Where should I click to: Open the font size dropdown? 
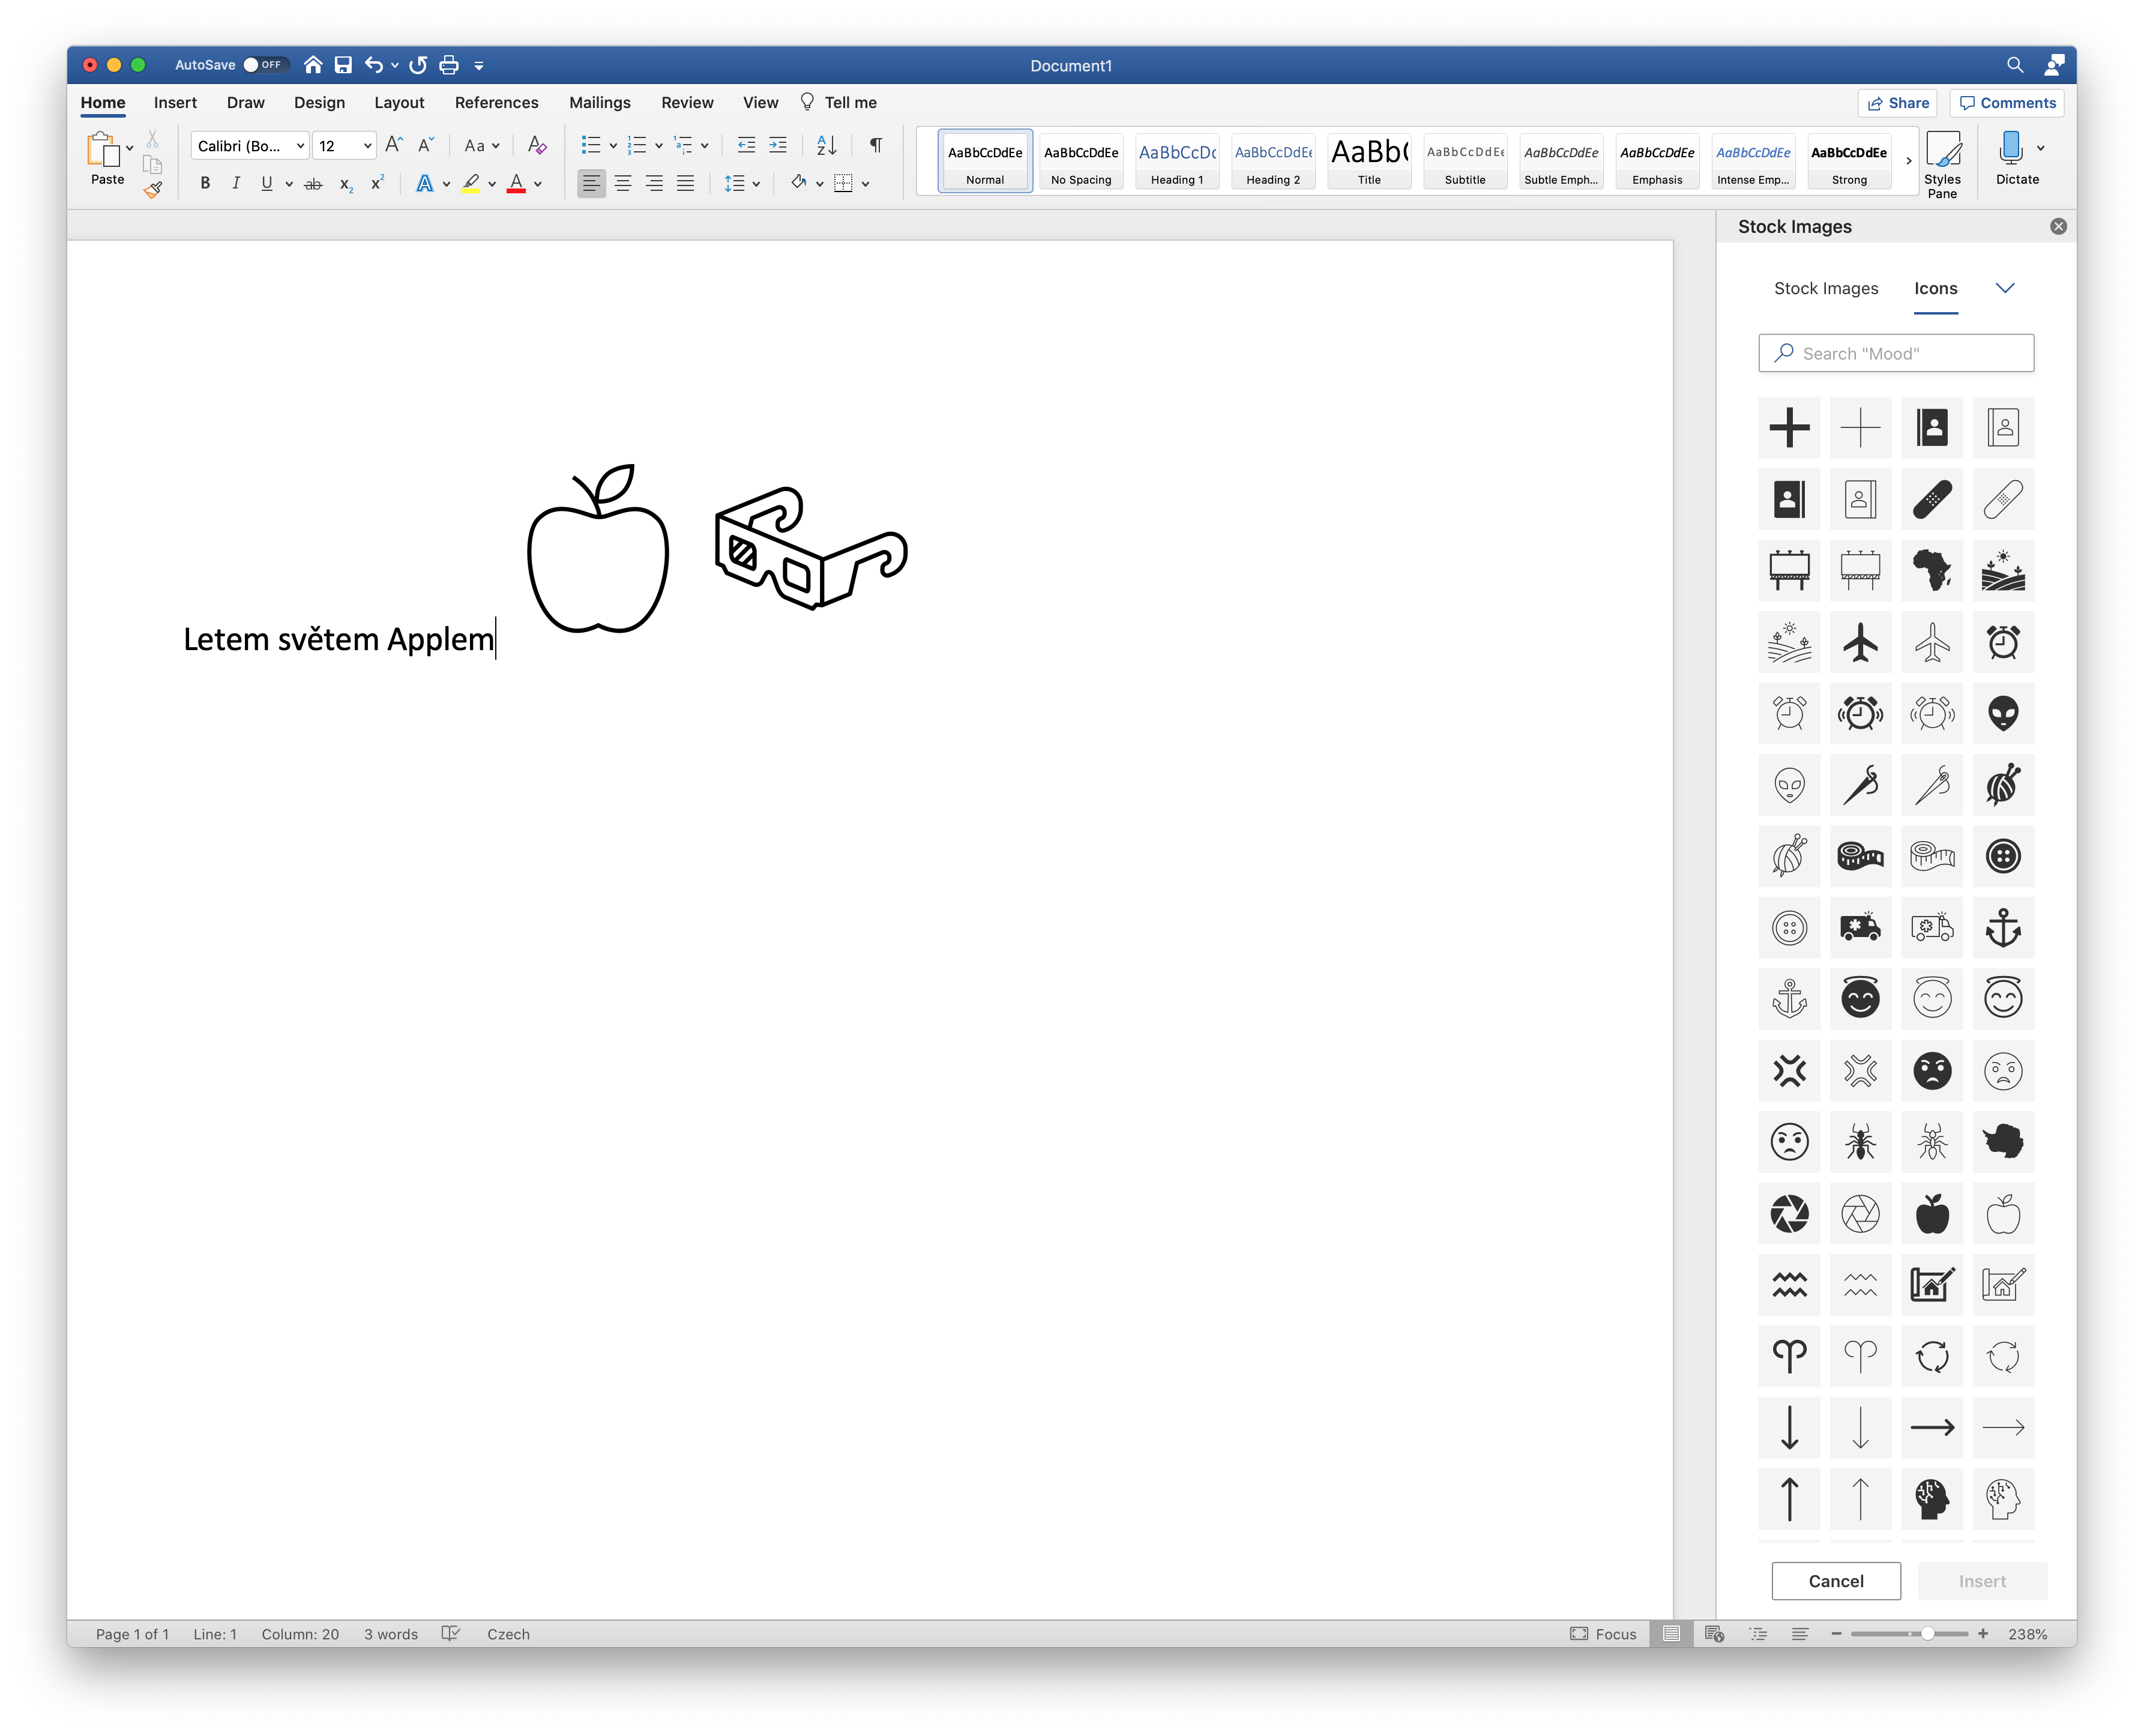(367, 146)
